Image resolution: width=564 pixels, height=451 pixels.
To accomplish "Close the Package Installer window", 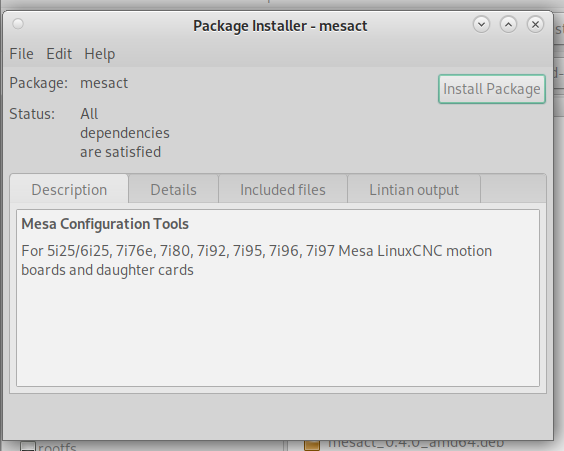I will click(x=535, y=24).
